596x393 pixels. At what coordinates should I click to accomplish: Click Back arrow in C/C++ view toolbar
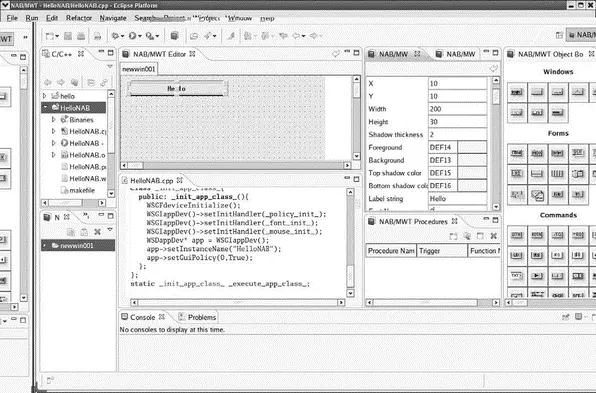tap(48, 82)
